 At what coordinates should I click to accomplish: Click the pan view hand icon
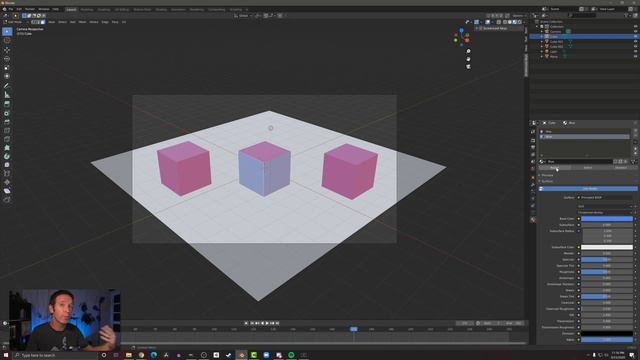tap(468, 59)
